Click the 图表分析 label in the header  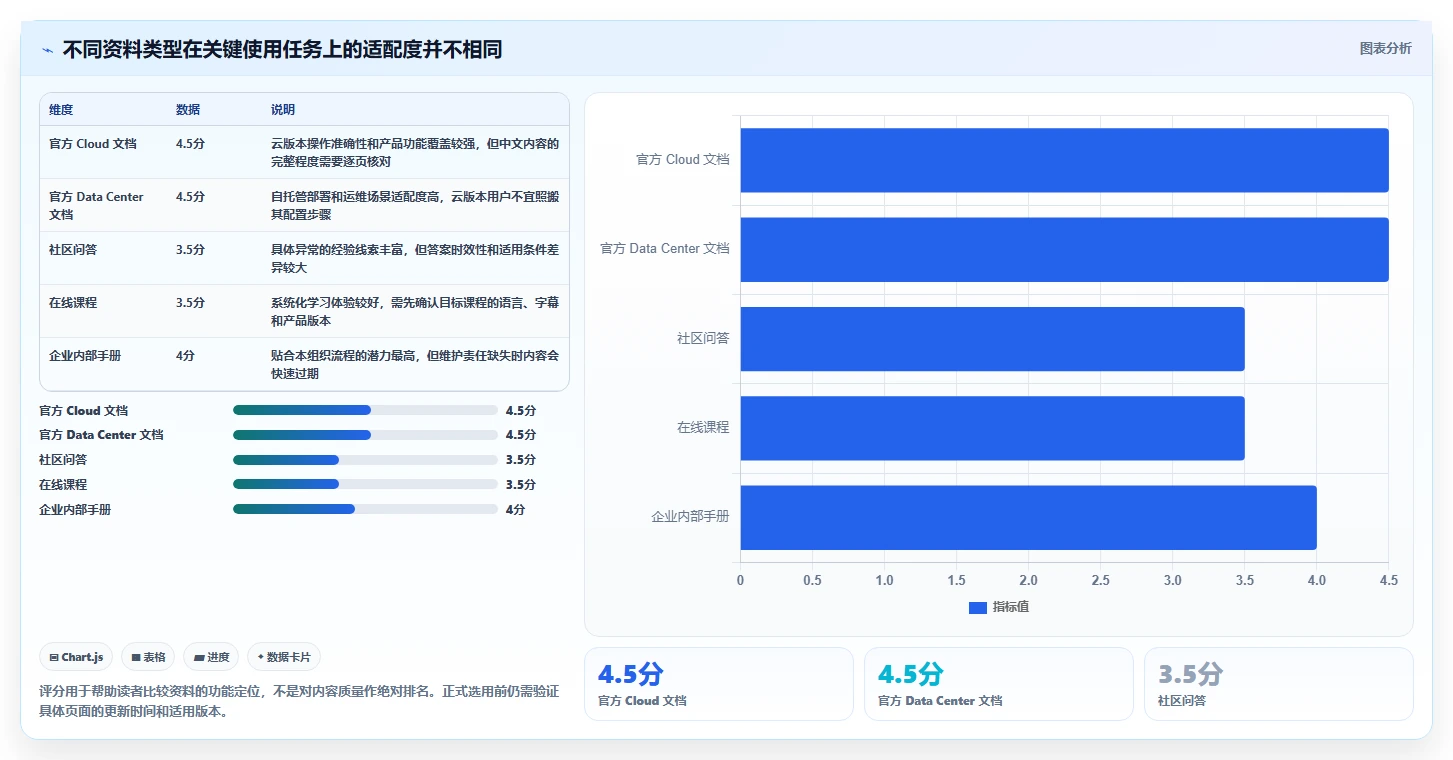[x=1386, y=48]
